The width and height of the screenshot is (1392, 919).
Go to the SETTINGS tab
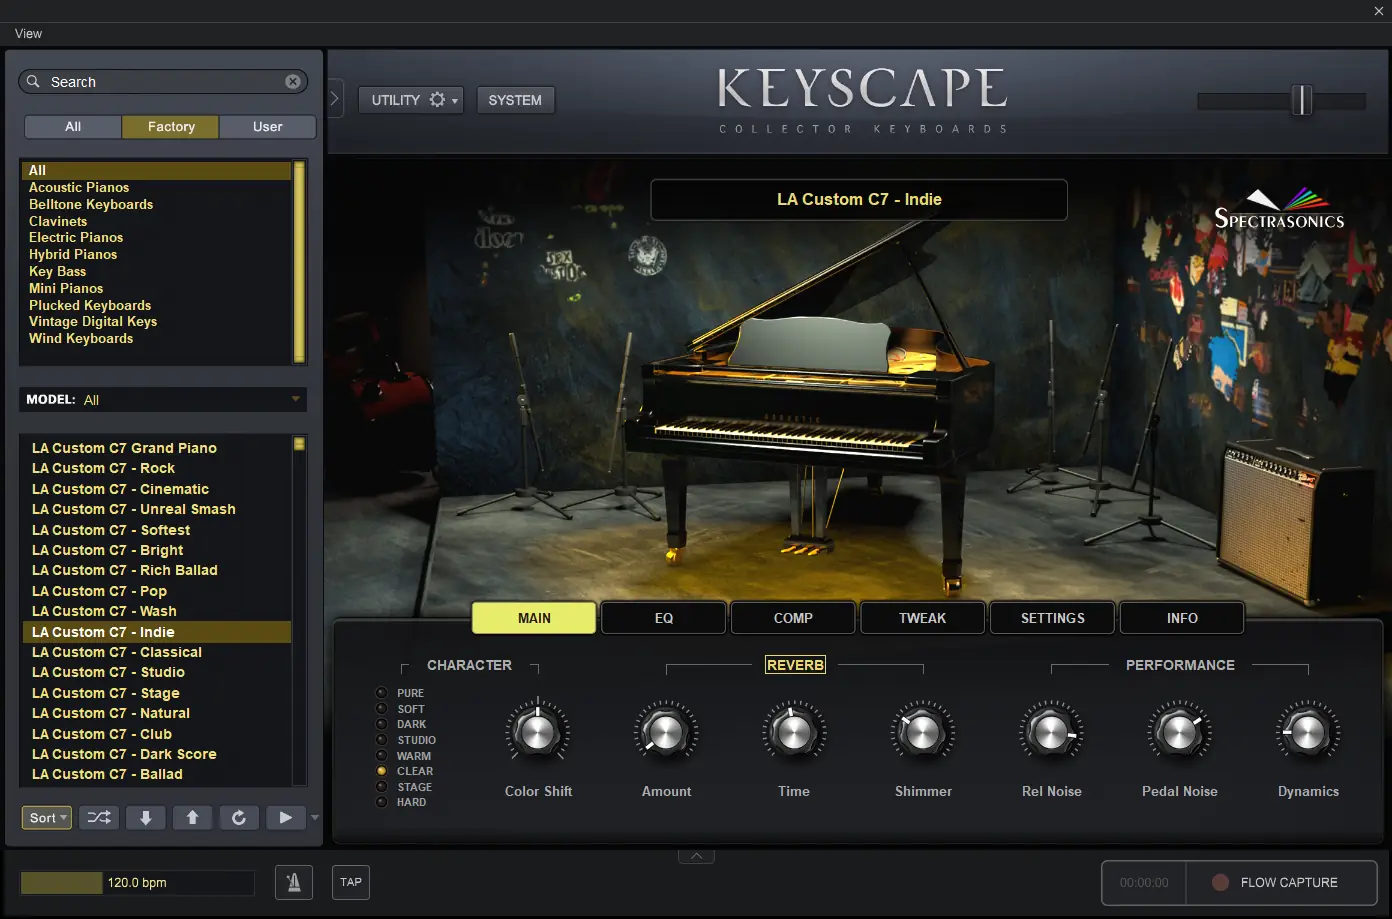[1052, 618]
